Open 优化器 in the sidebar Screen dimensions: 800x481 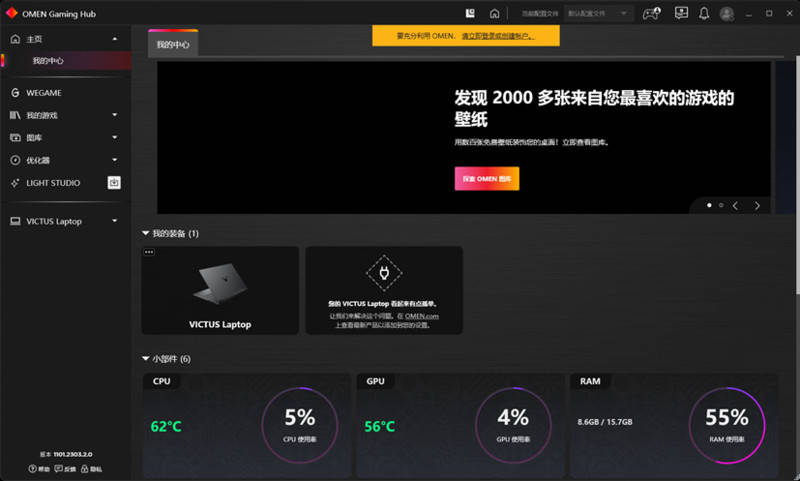38,160
